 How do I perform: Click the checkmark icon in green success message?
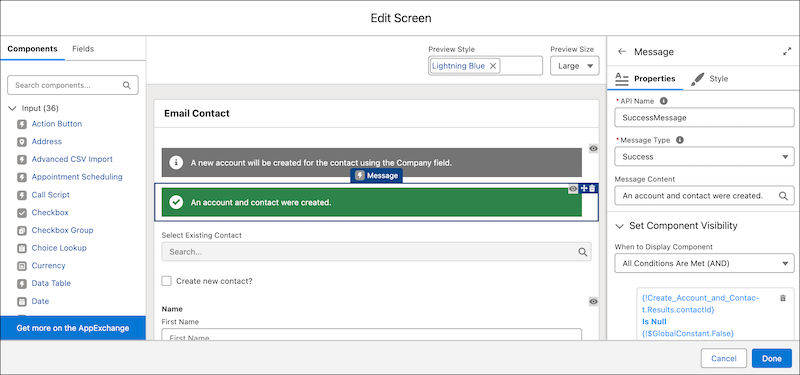coord(176,203)
